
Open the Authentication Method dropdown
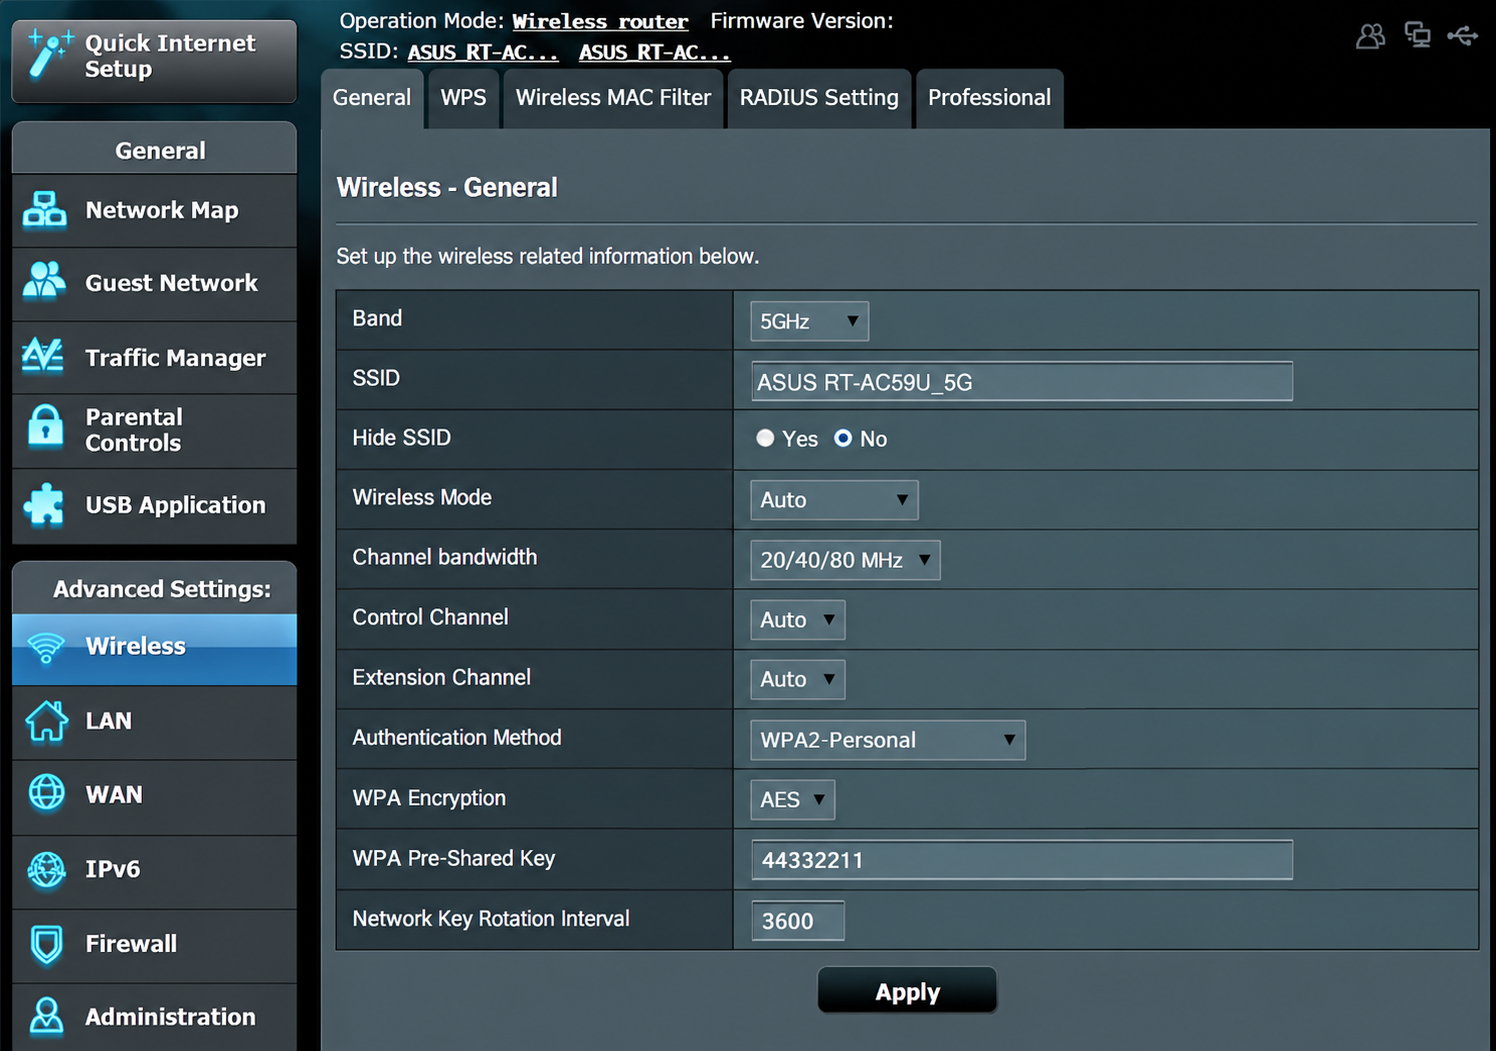pos(887,740)
